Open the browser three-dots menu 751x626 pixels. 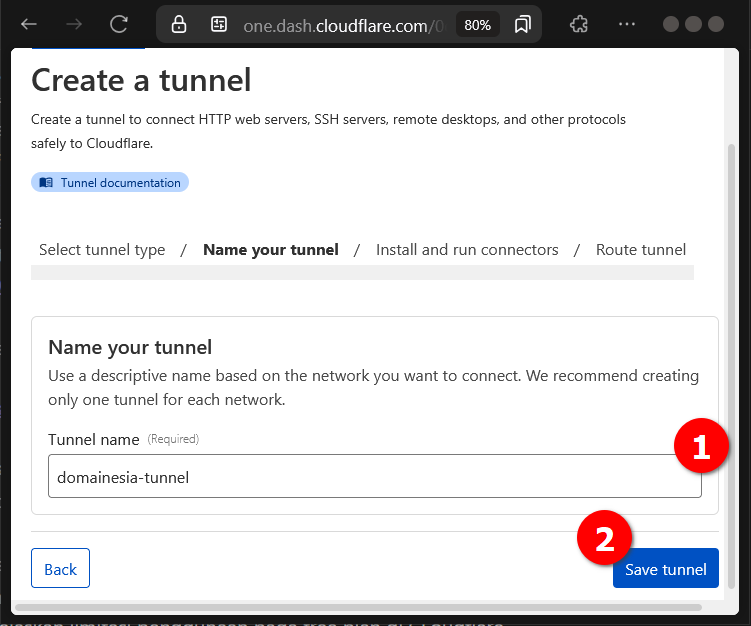coord(626,24)
